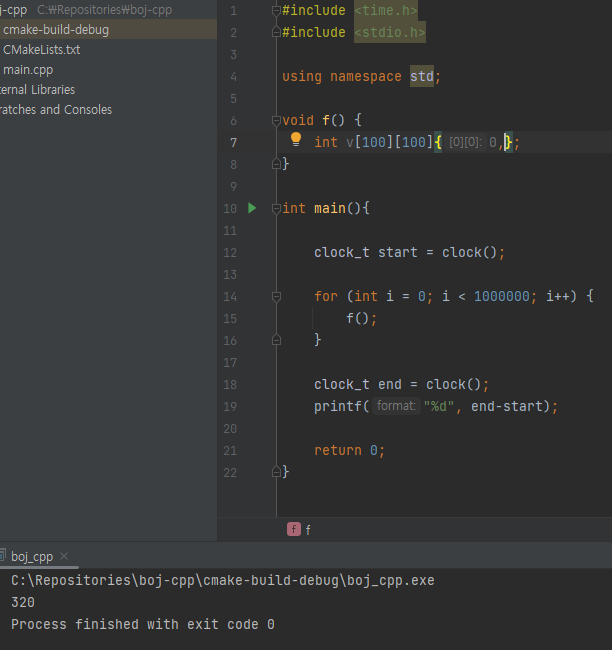
Task: Click fold end marker on line 8
Action: coord(276,165)
